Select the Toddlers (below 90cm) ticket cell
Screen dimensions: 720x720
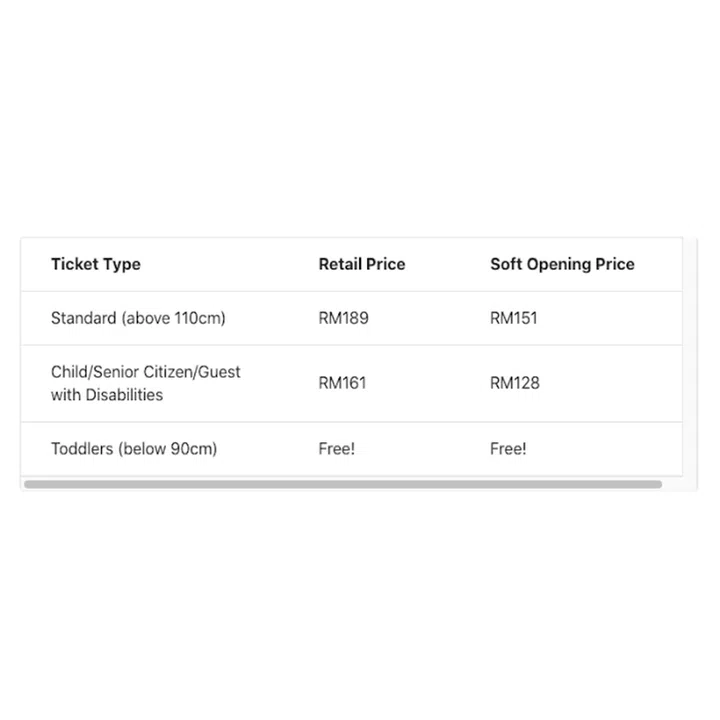(134, 449)
